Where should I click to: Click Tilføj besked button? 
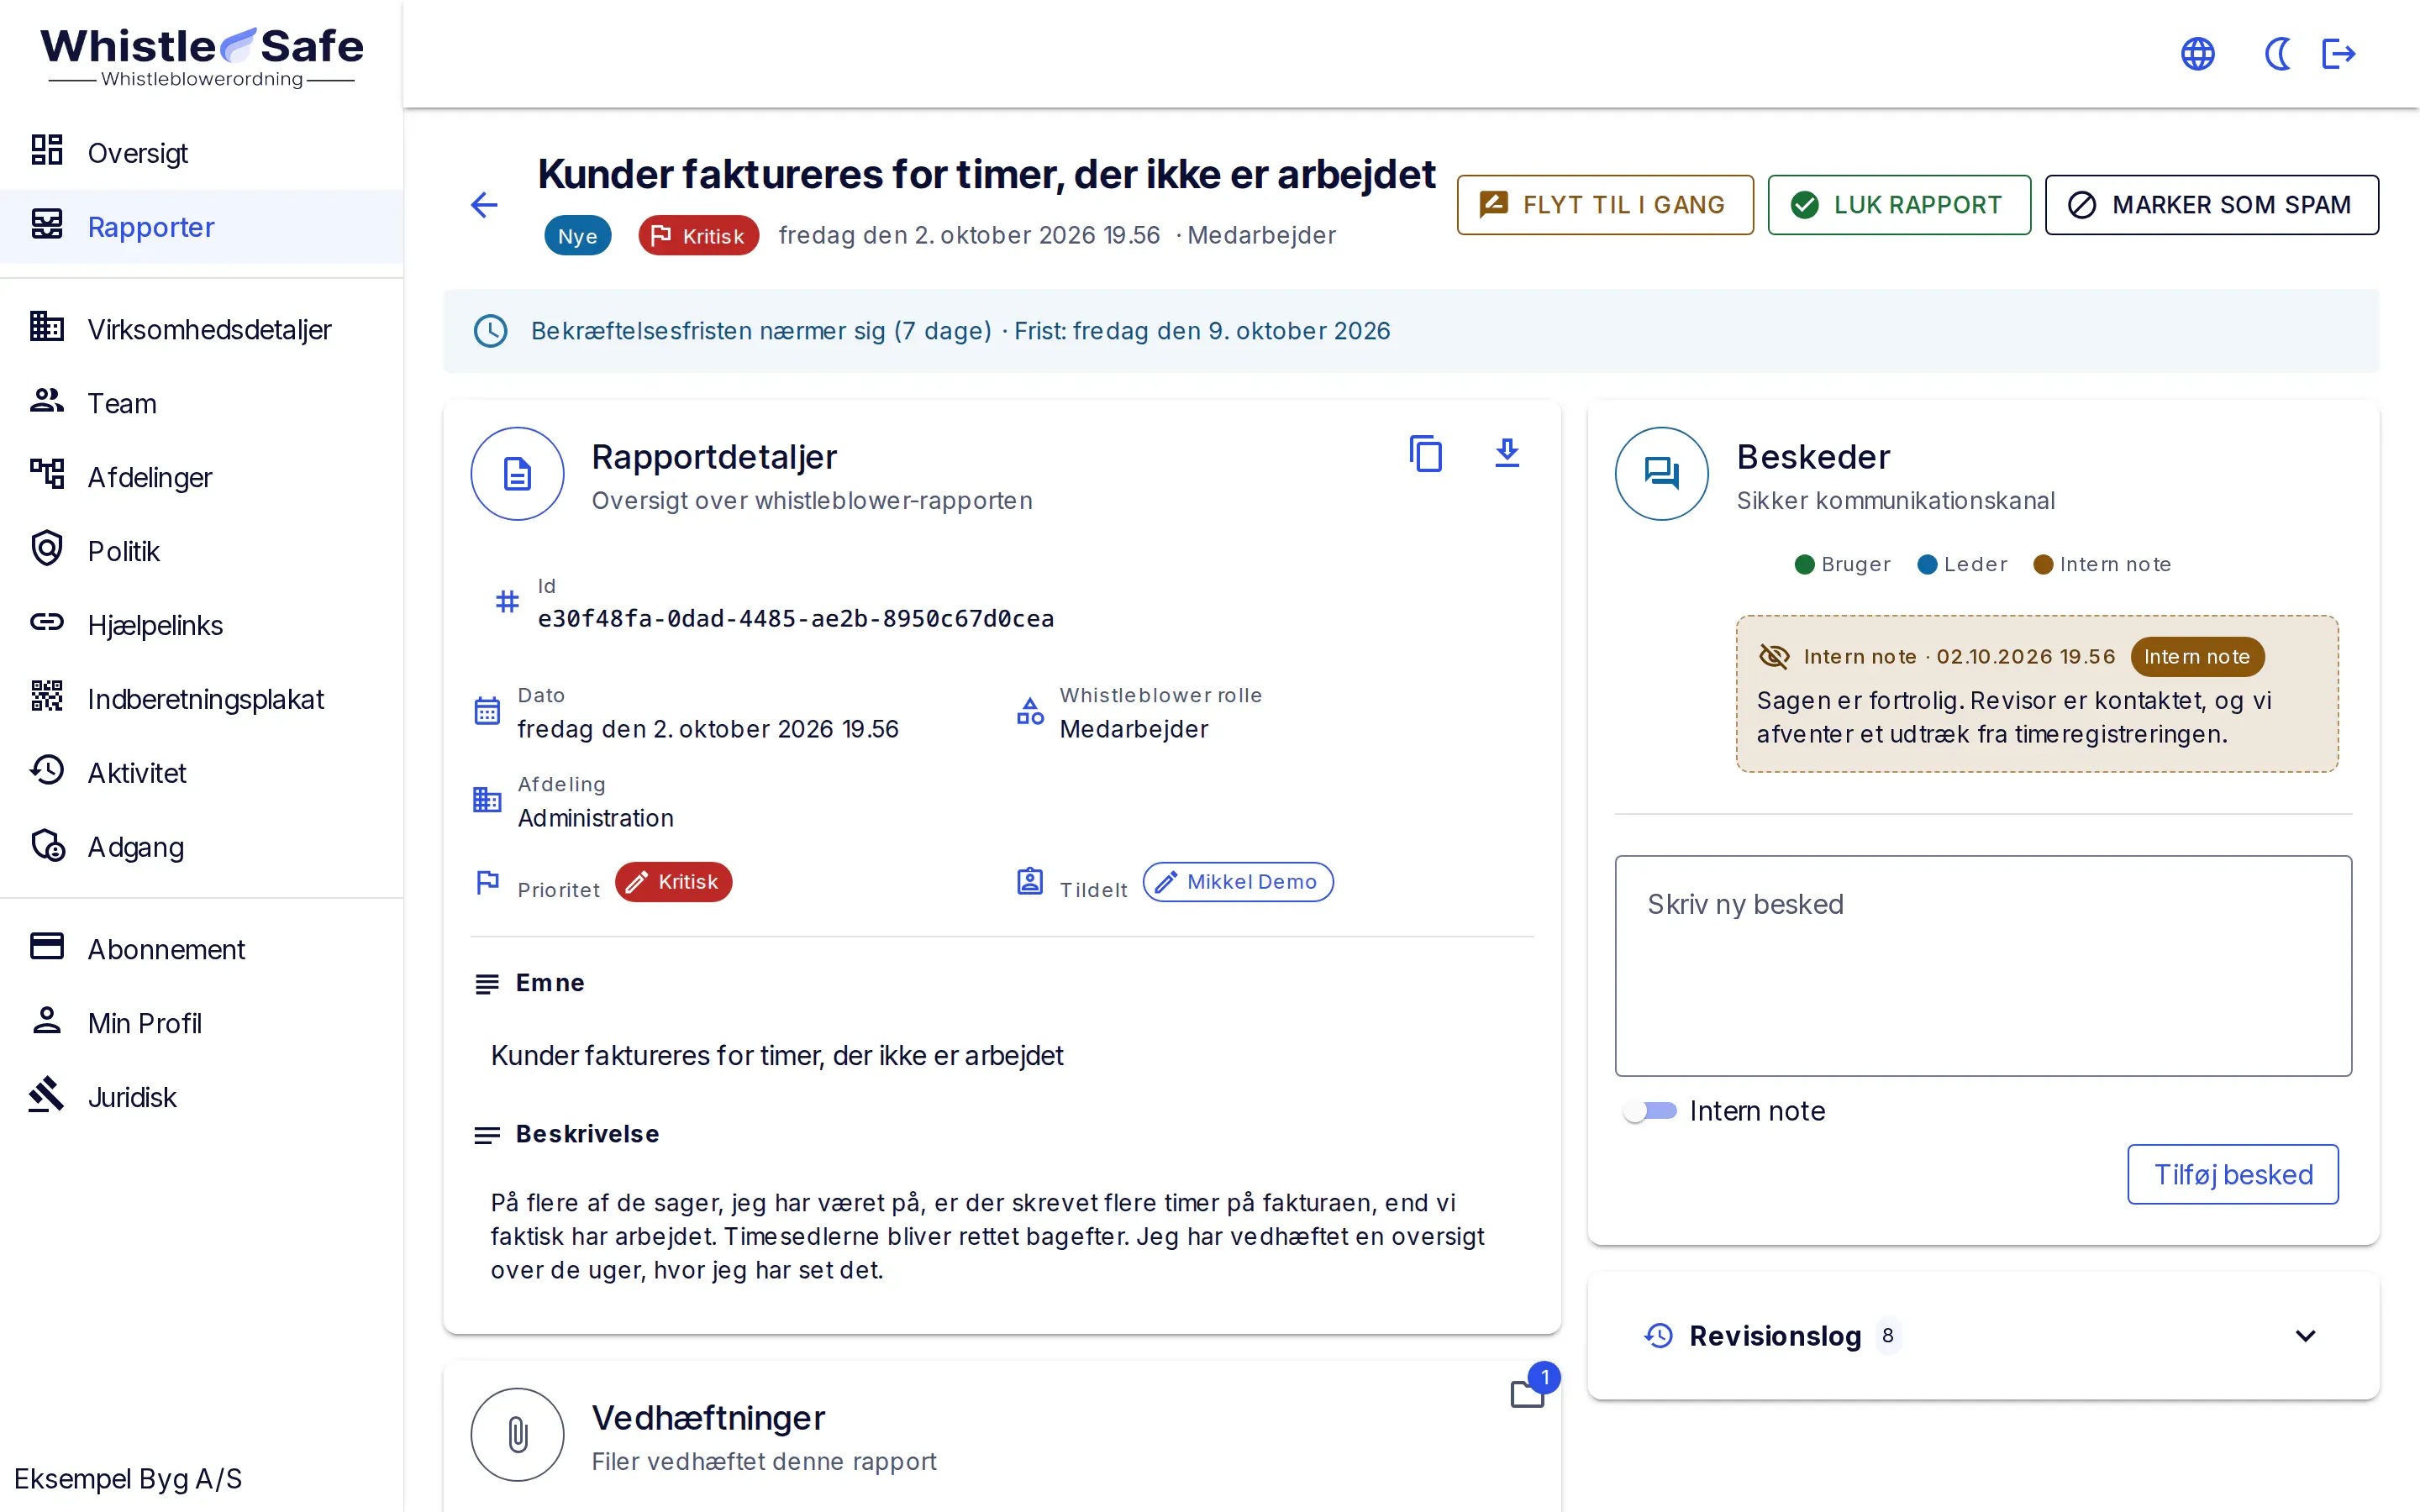[2232, 1174]
